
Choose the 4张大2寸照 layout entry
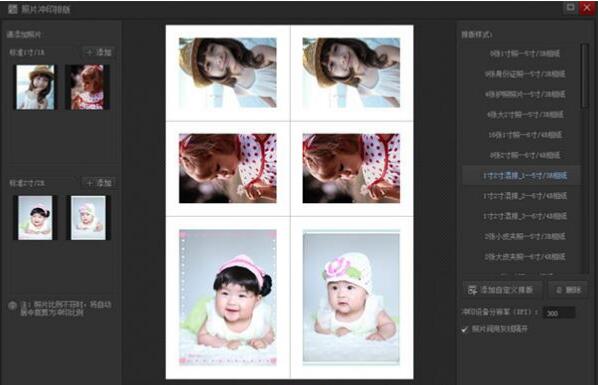click(524, 114)
